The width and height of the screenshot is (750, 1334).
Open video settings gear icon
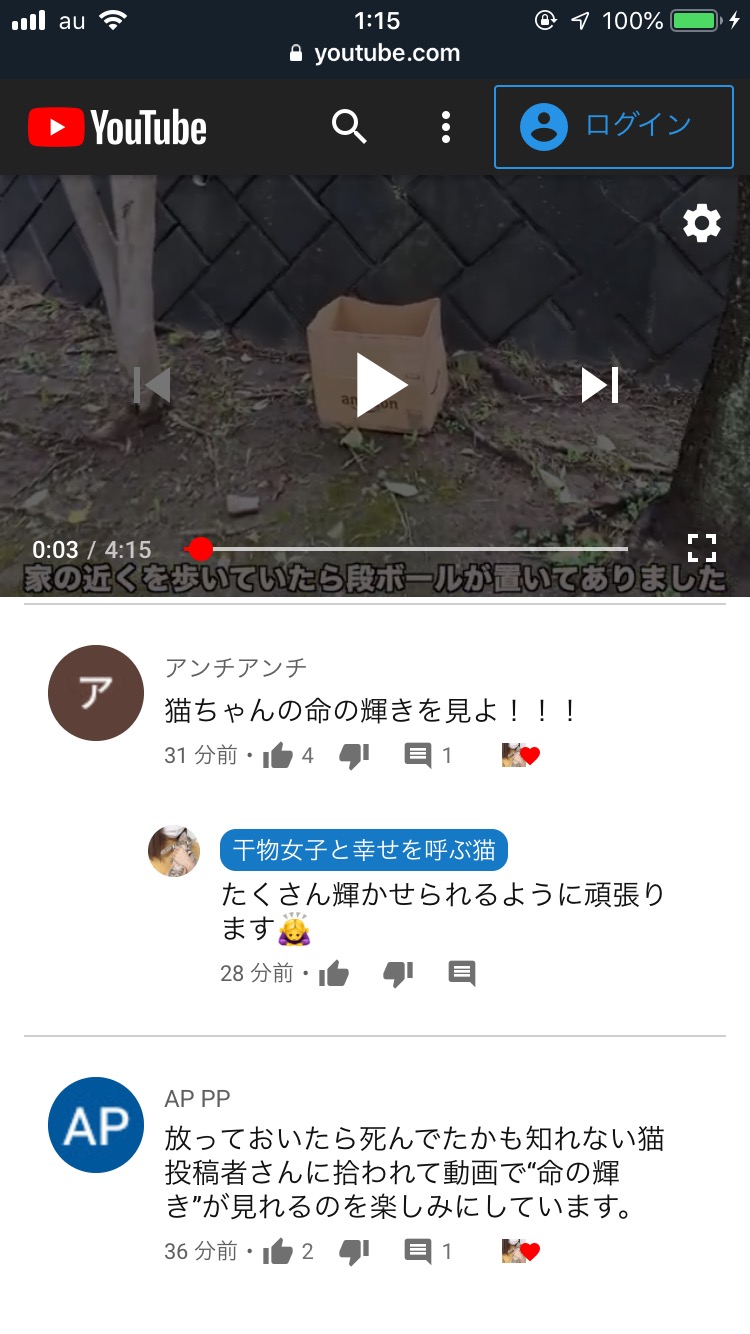click(x=702, y=223)
